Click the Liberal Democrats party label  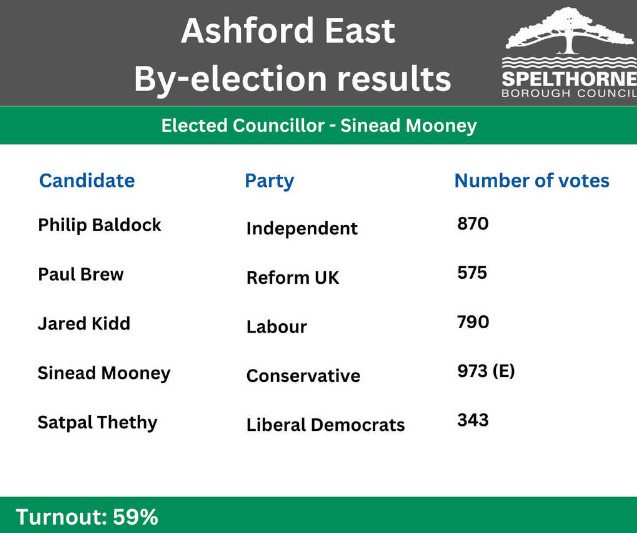coord(325,425)
